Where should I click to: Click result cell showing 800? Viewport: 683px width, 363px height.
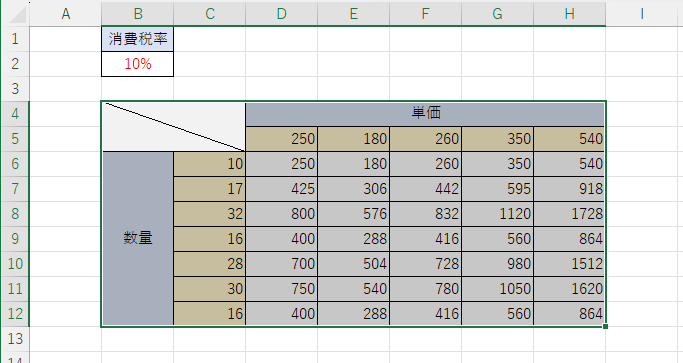pos(282,214)
